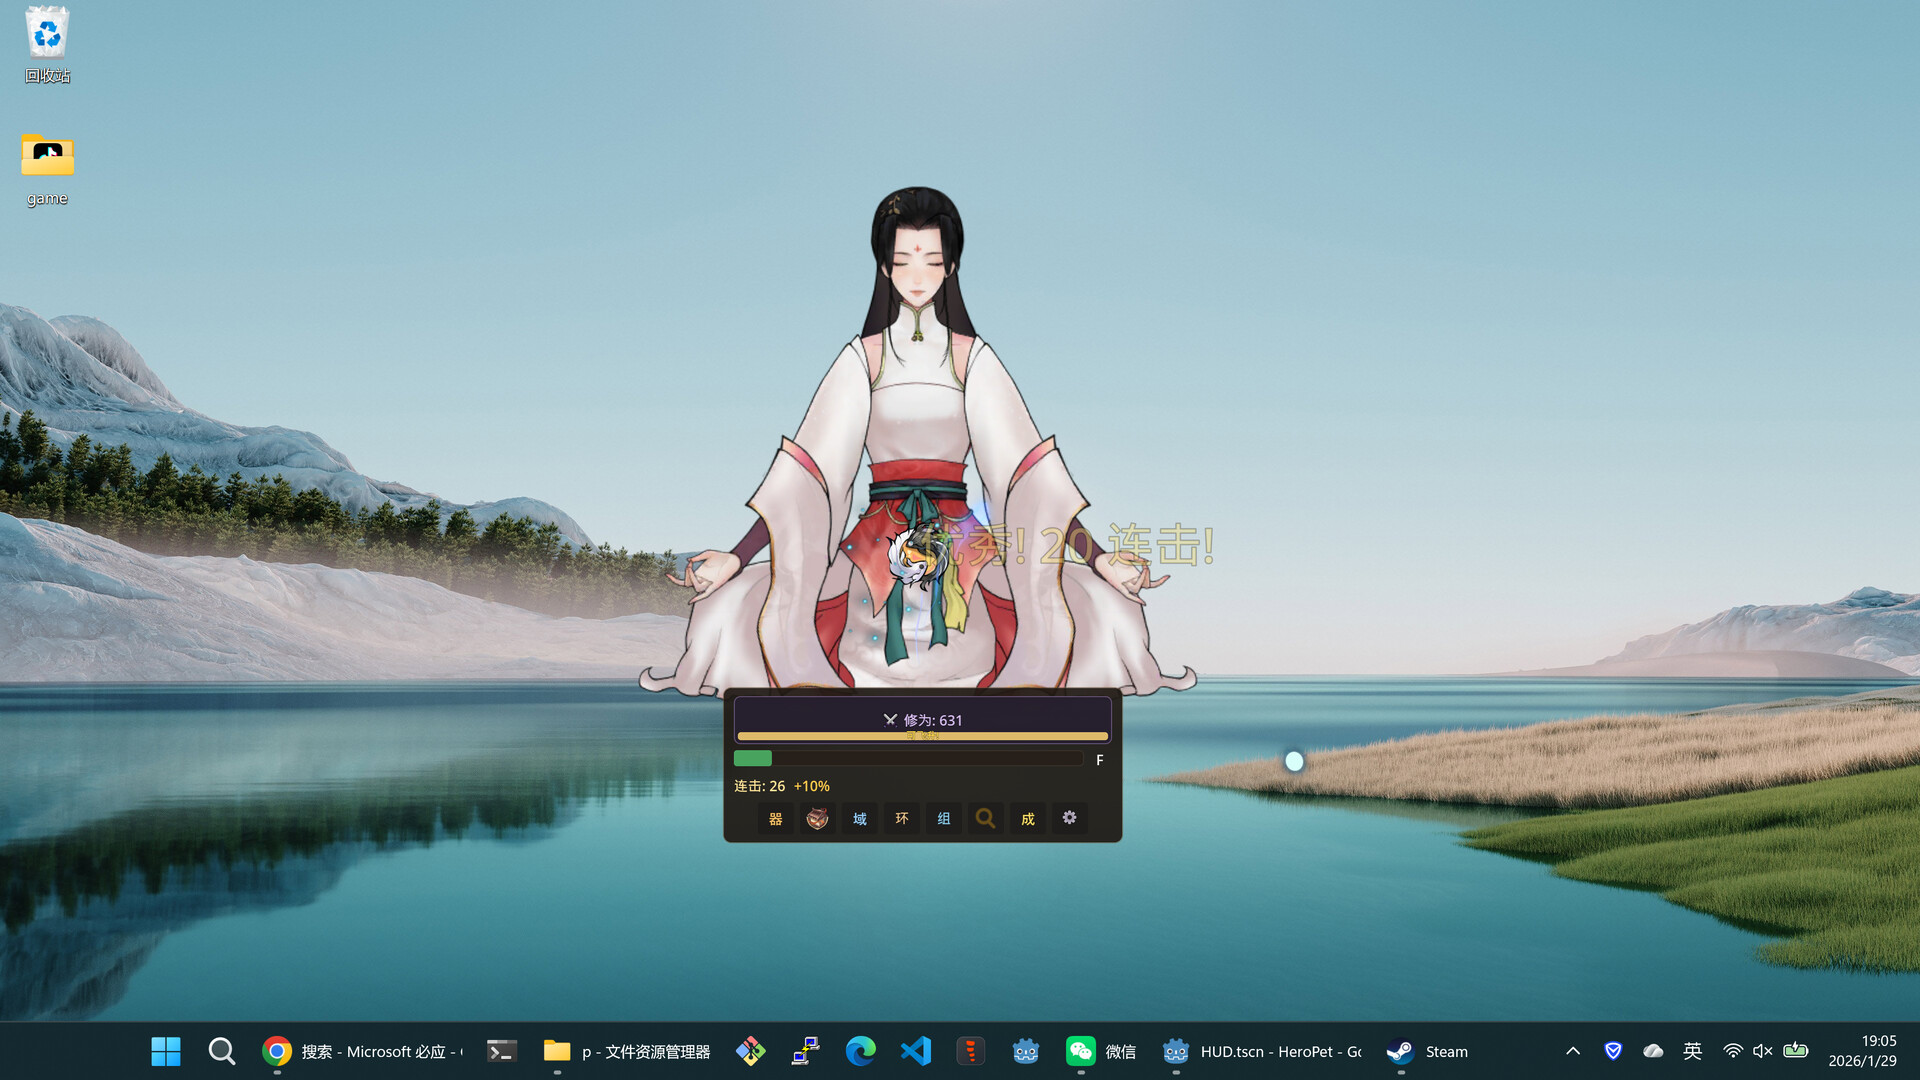Click the 修为: 631 cultivation status bar
The image size is (1920, 1080).
tap(921, 719)
